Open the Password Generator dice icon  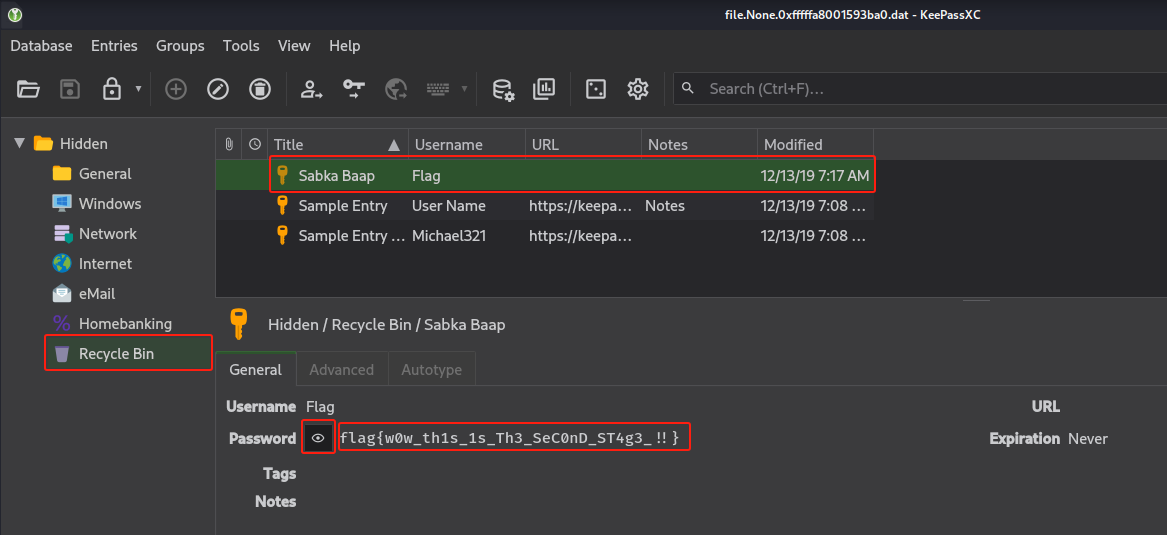(x=596, y=89)
